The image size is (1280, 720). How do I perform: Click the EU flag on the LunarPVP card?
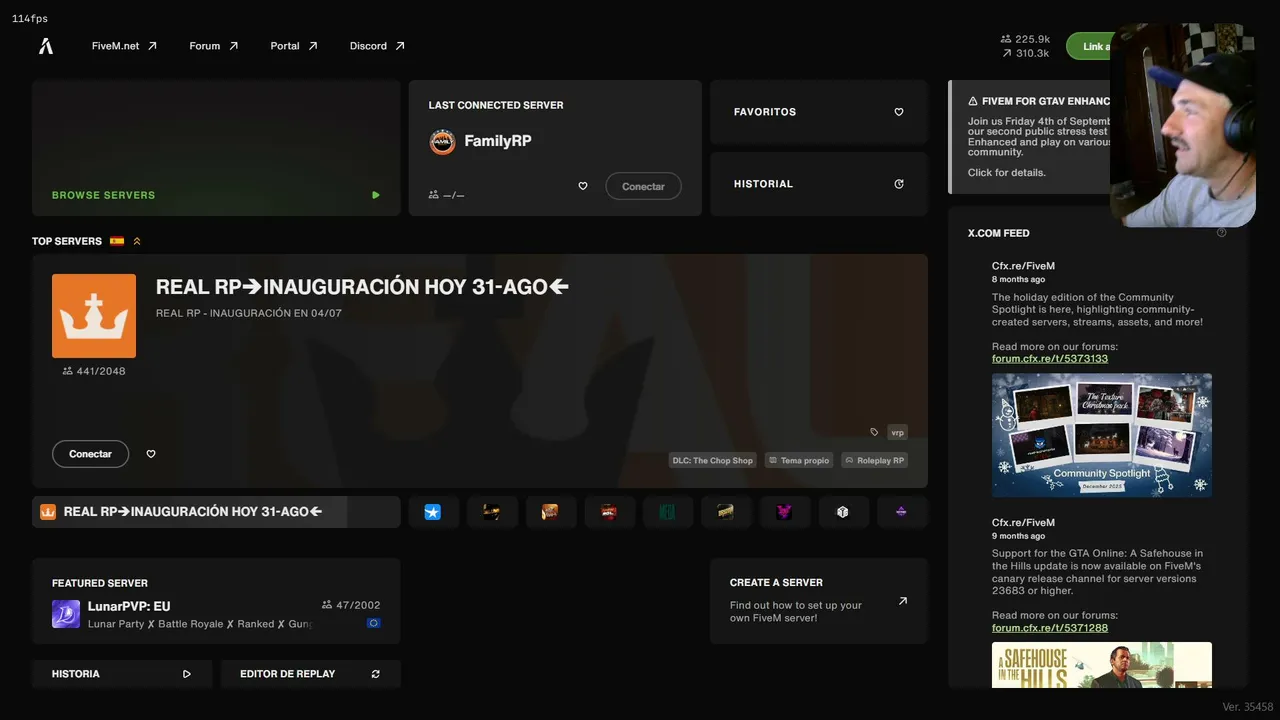tap(374, 623)
